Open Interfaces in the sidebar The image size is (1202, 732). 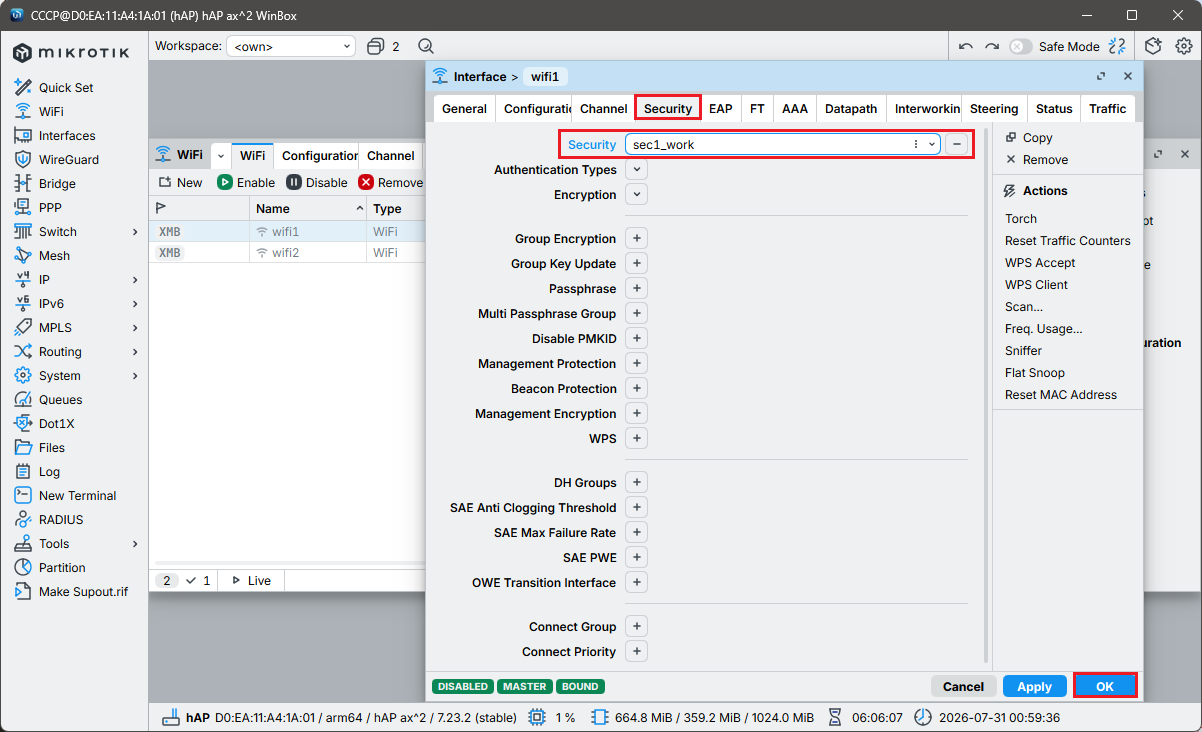coord(67,135)
